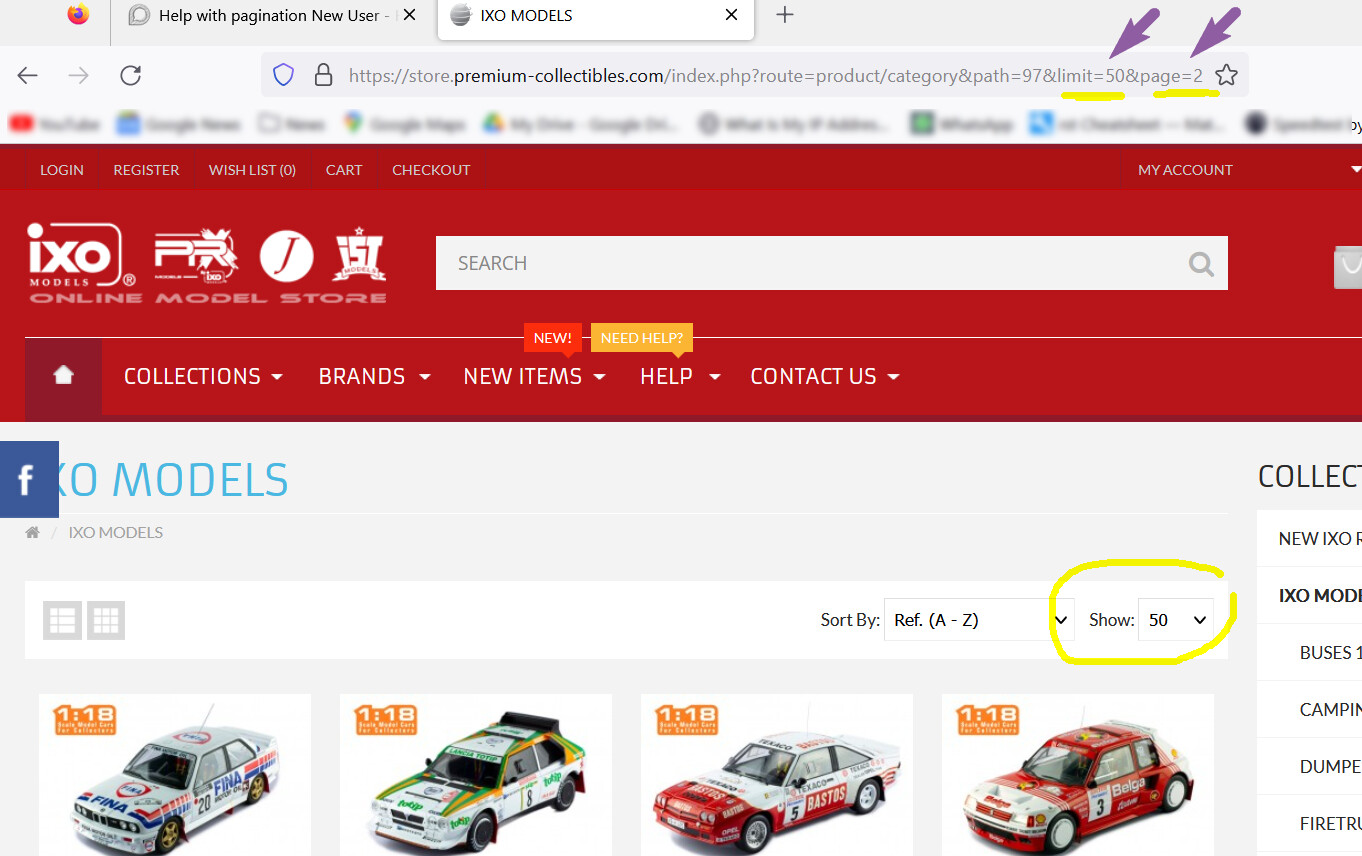1362x856 pixels.
Task: Go to store home via house icon
Action: [64, 376]
